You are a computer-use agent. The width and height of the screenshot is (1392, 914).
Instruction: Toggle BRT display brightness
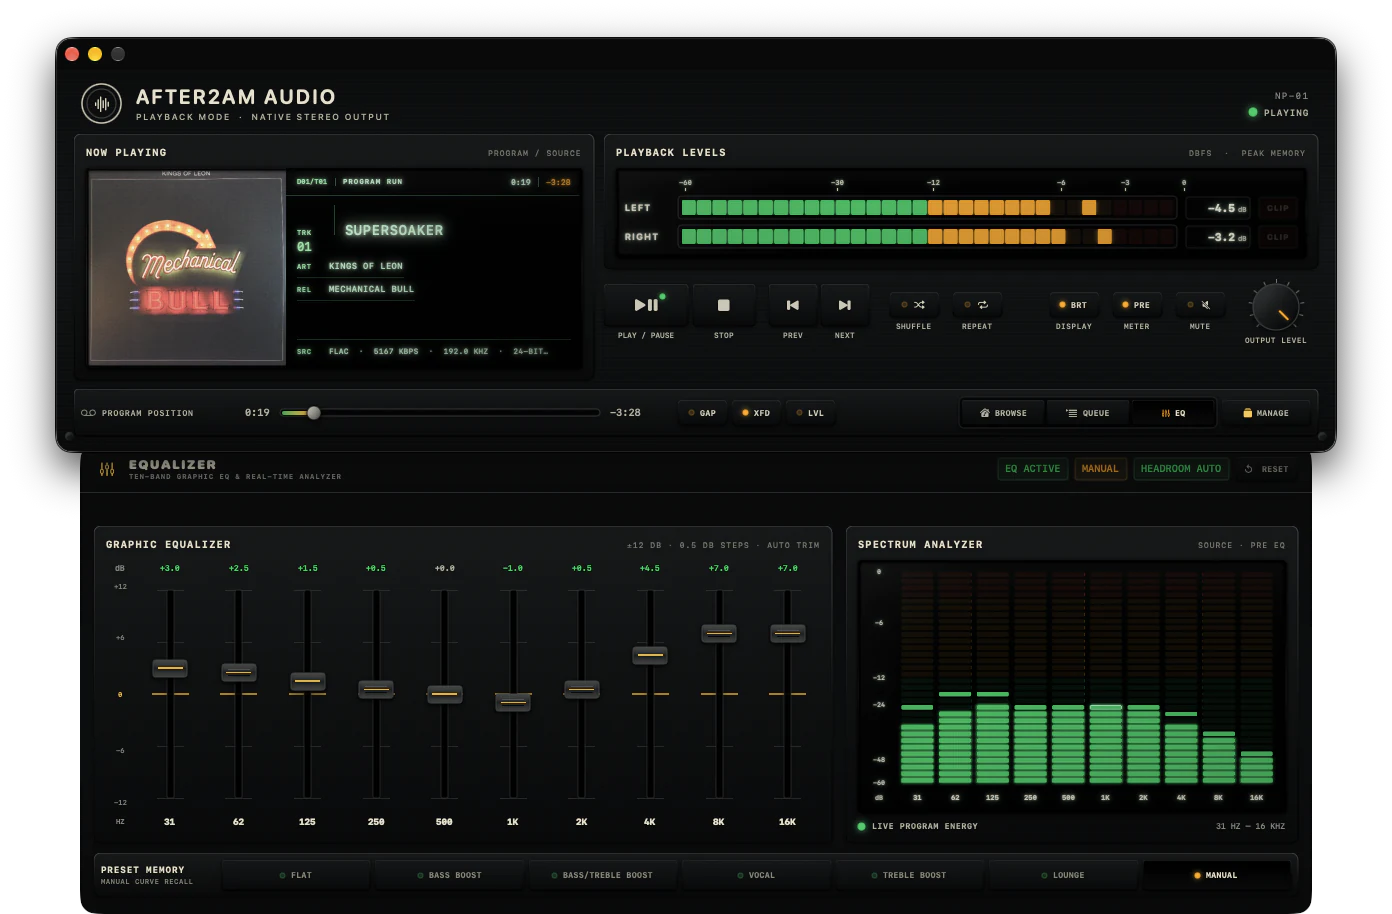click(1074, 305)
